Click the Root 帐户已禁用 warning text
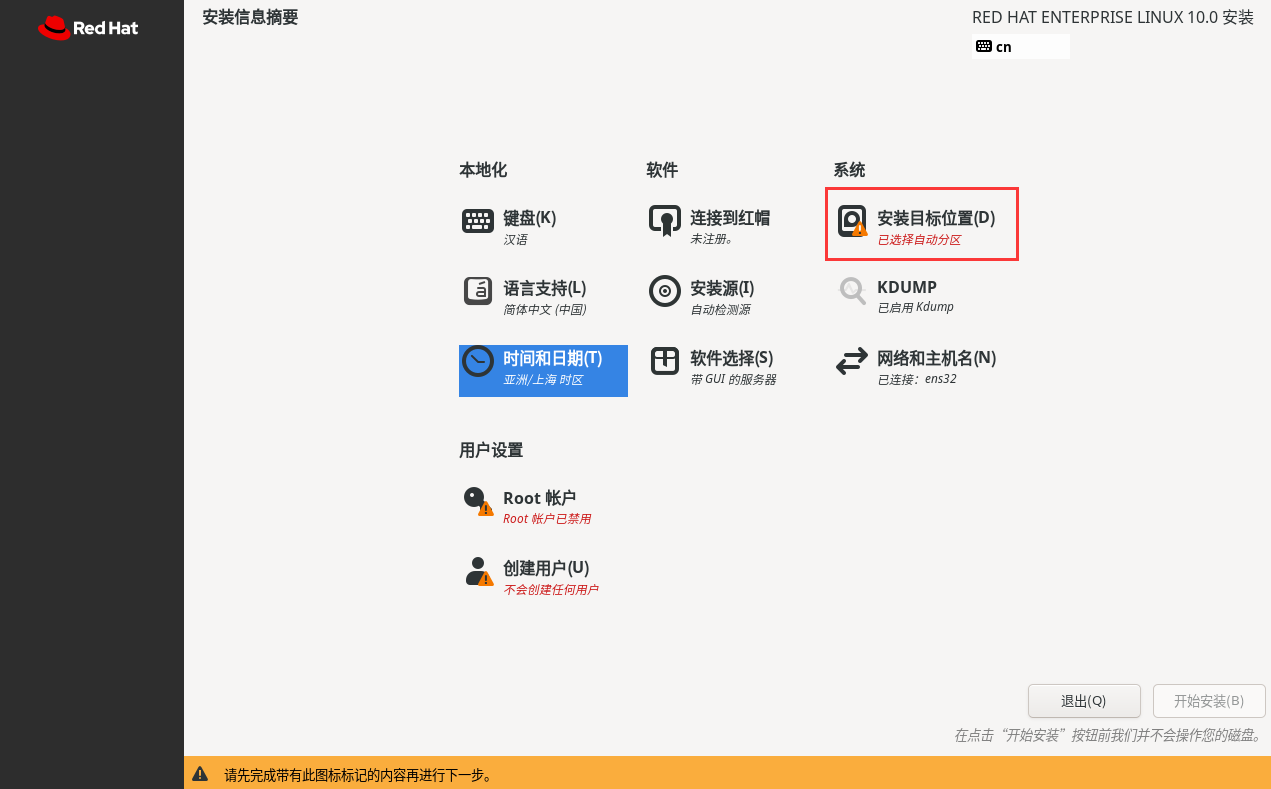This screenshot has height=789, width=1271. tap(547, 519)
